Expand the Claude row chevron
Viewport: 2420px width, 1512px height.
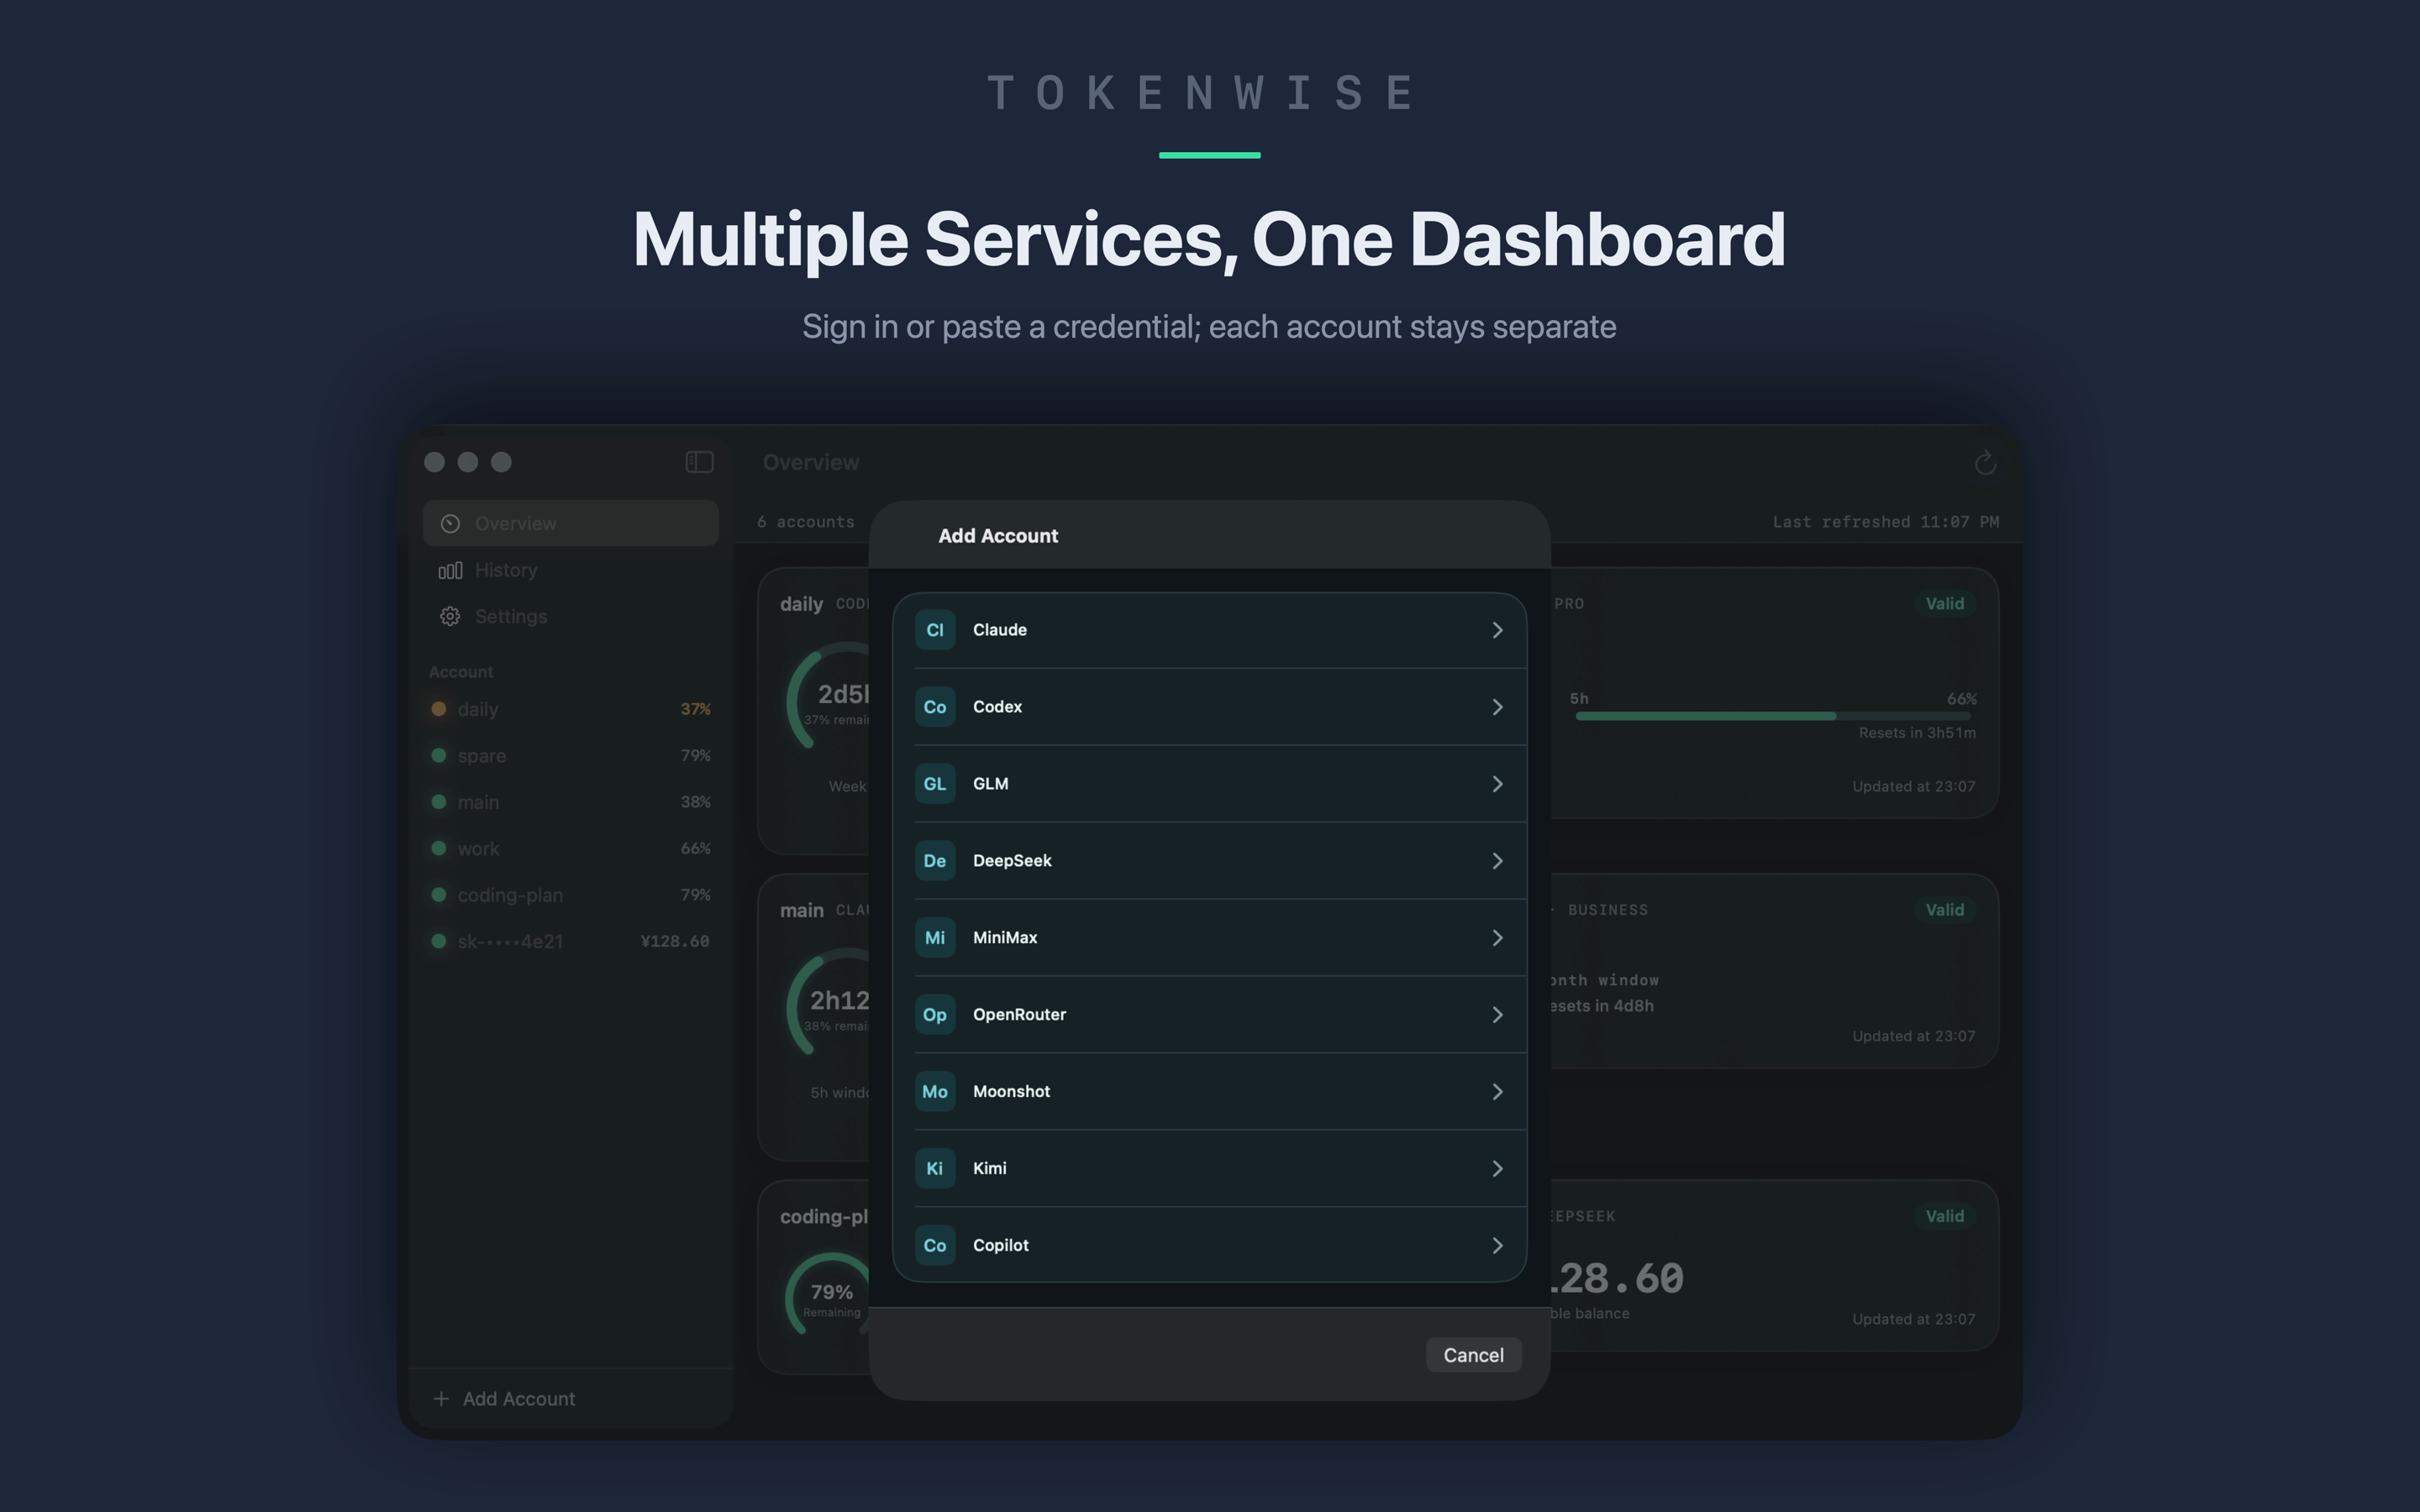pos(1497,630)
